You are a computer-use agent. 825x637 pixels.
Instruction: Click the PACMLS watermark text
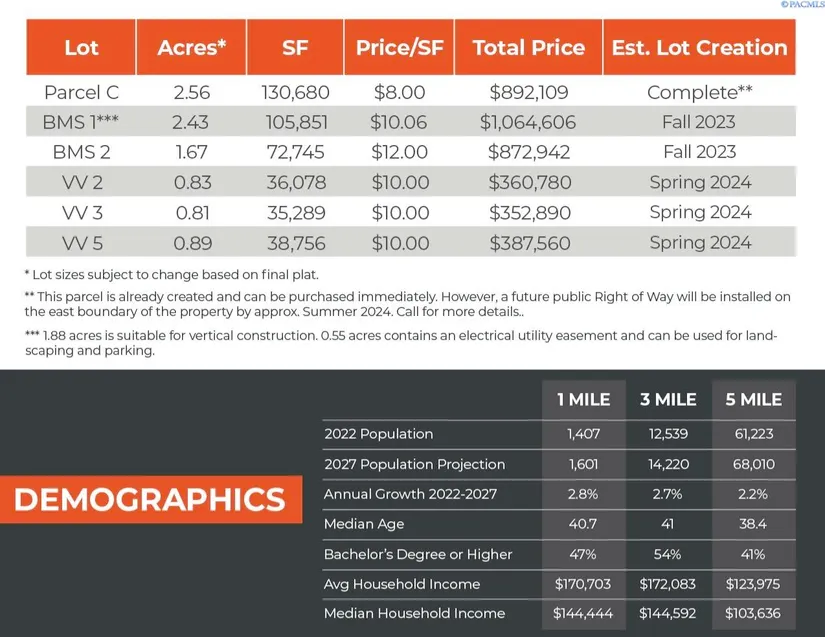(802, 5)
